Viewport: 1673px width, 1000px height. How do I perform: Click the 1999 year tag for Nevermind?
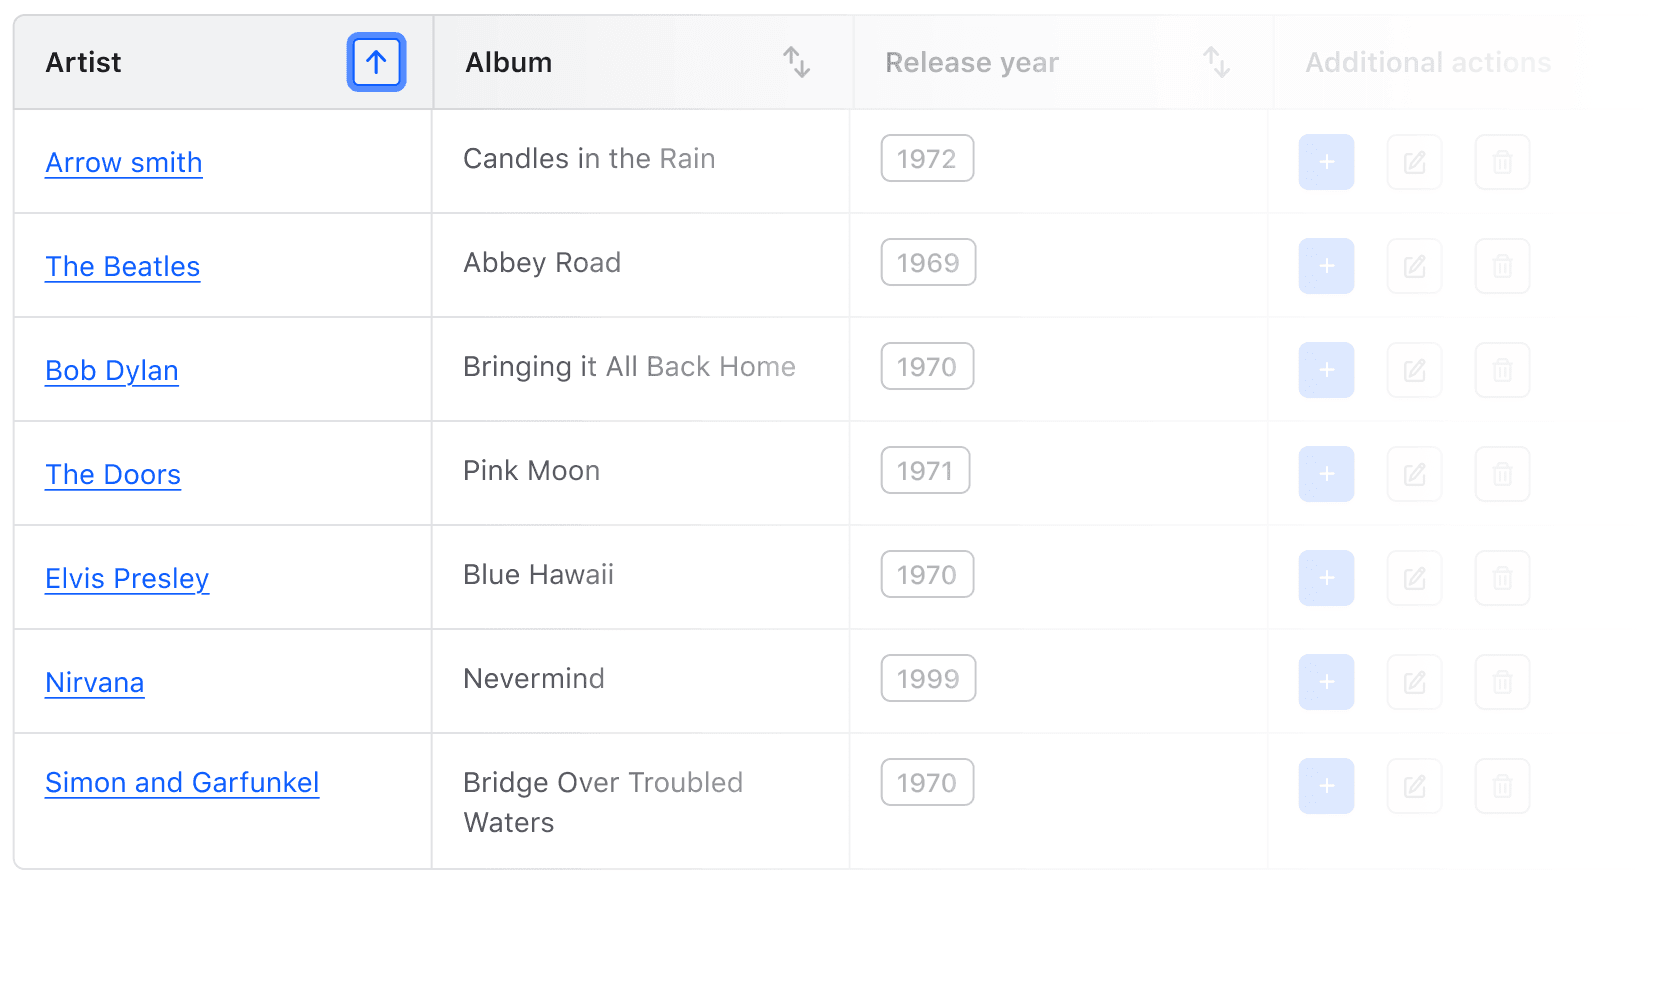point(928,678)
